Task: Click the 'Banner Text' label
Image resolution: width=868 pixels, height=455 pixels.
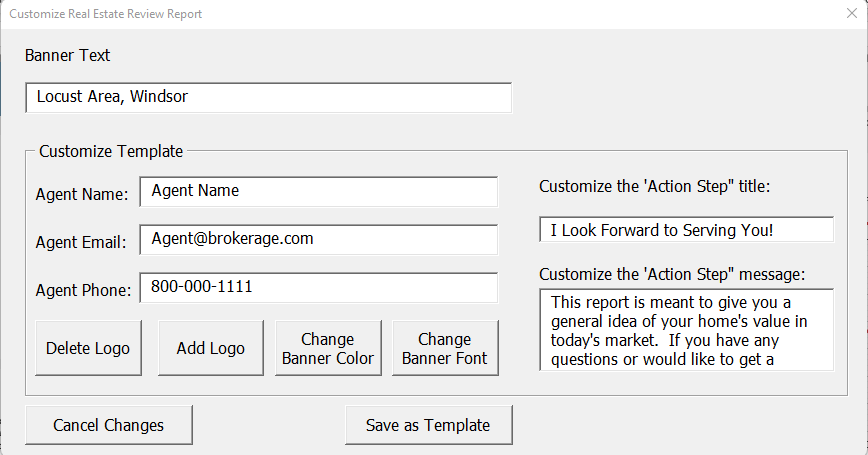Action: 68,56
